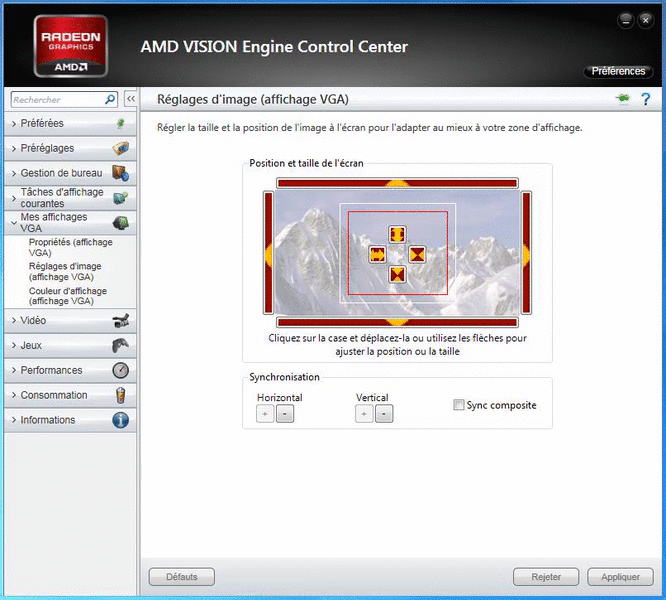
Task: Click the Jeux gamepad icon
Action: [121, 345]
